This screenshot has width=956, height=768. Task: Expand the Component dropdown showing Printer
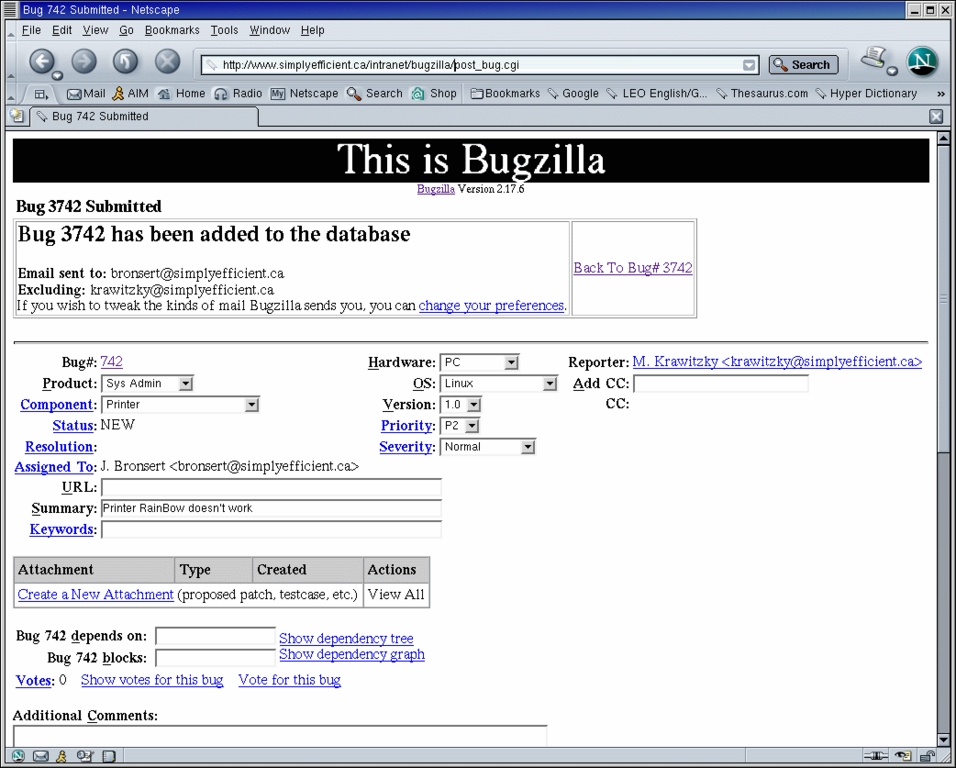[x=251, y=405]
